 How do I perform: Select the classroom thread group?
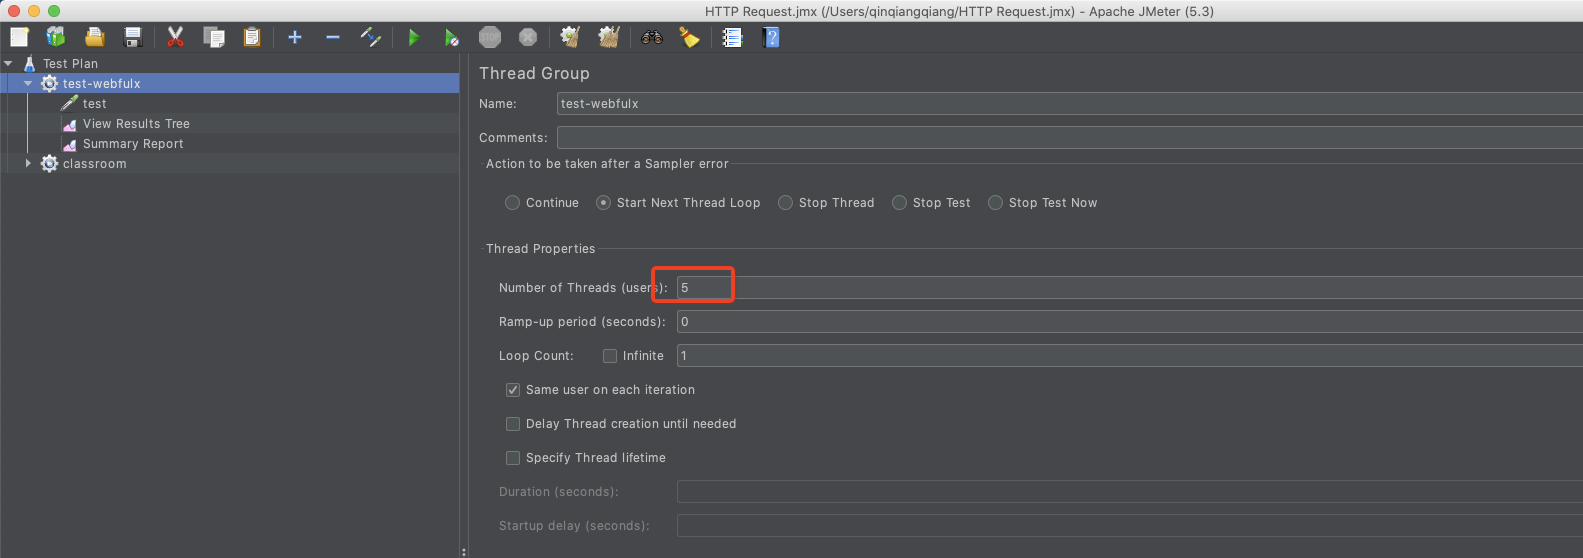click(x=95, y=163)
